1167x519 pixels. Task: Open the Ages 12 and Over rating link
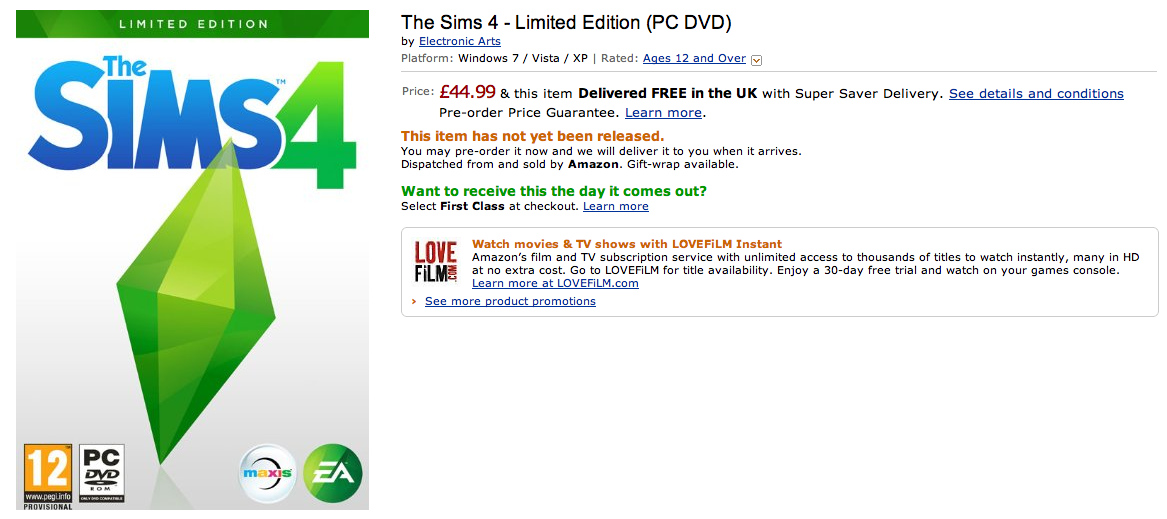[694, 59]
